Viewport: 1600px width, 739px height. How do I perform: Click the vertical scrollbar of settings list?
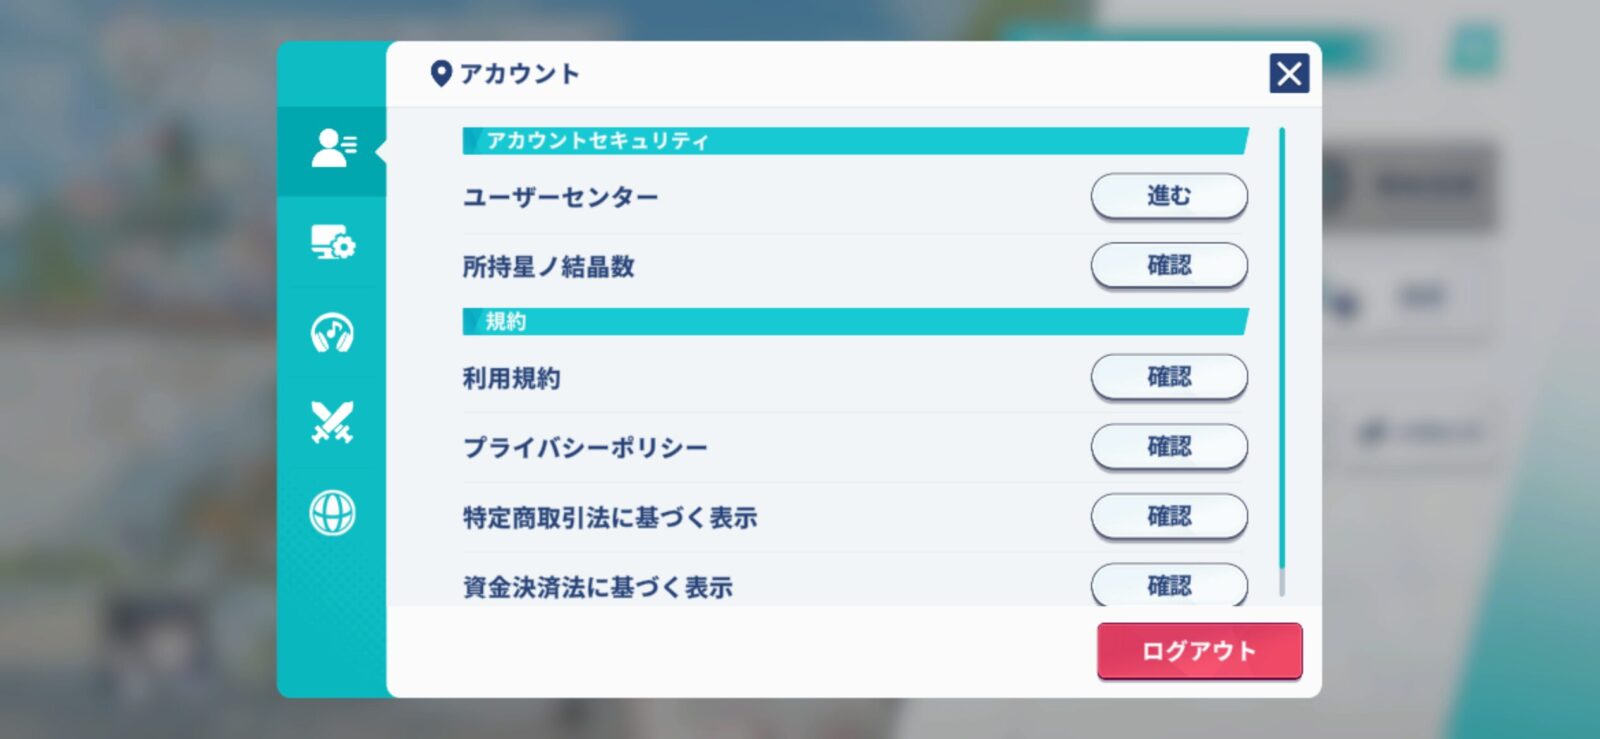(1282, 360)
